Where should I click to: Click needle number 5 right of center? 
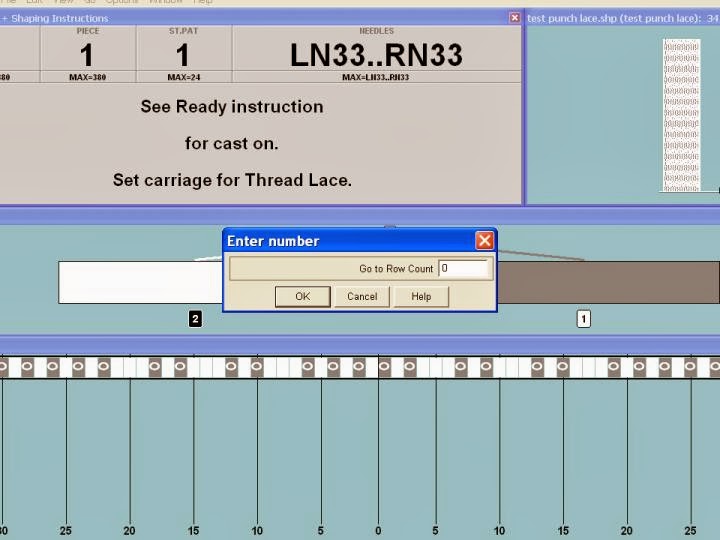[435, 531]
